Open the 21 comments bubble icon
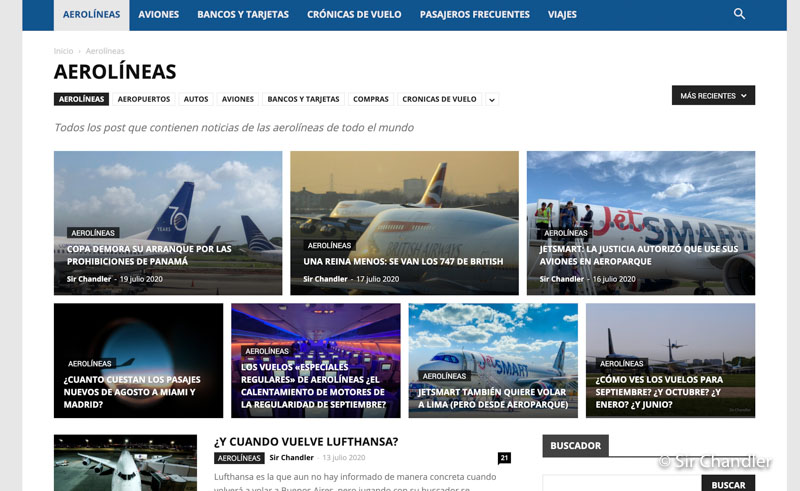The width and height of the screenshot is (800, 491). point(504,458)
